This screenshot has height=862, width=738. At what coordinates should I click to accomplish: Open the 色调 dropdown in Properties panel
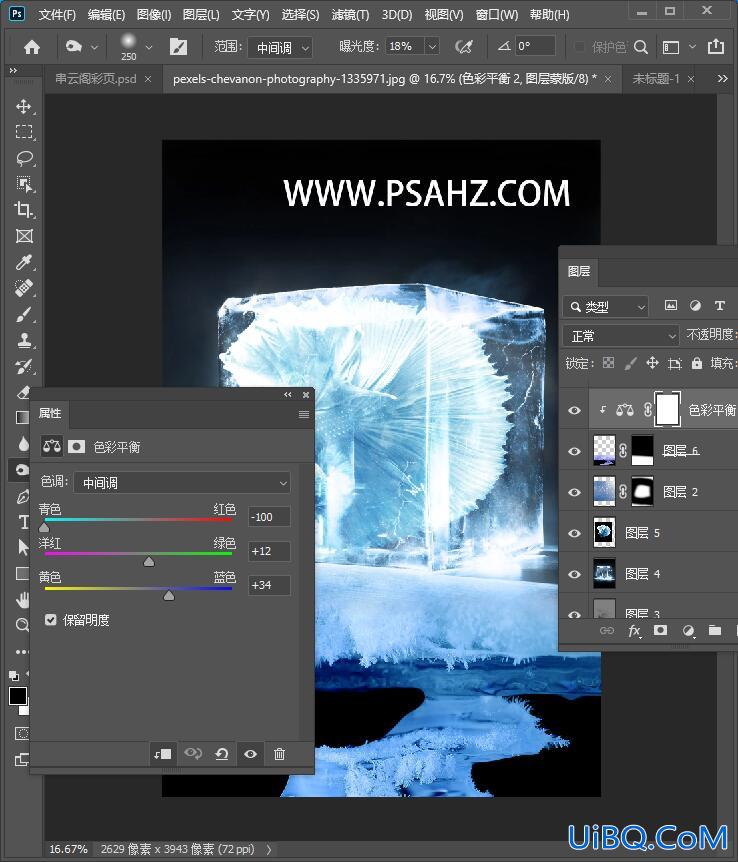click(x=182, y=483)
